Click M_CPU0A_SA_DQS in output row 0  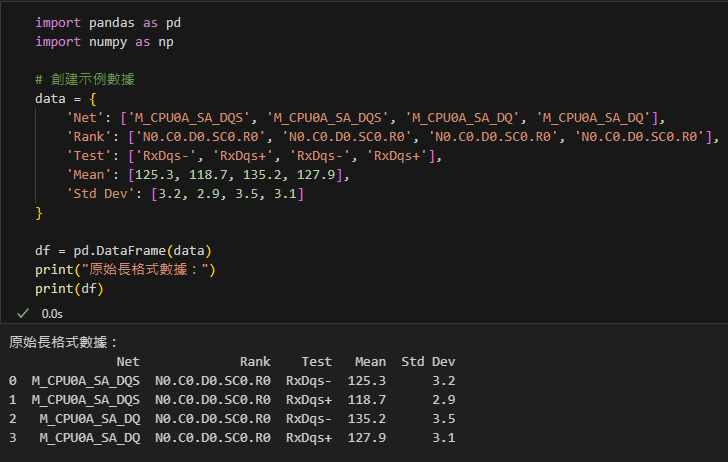(x=86, y=381)
